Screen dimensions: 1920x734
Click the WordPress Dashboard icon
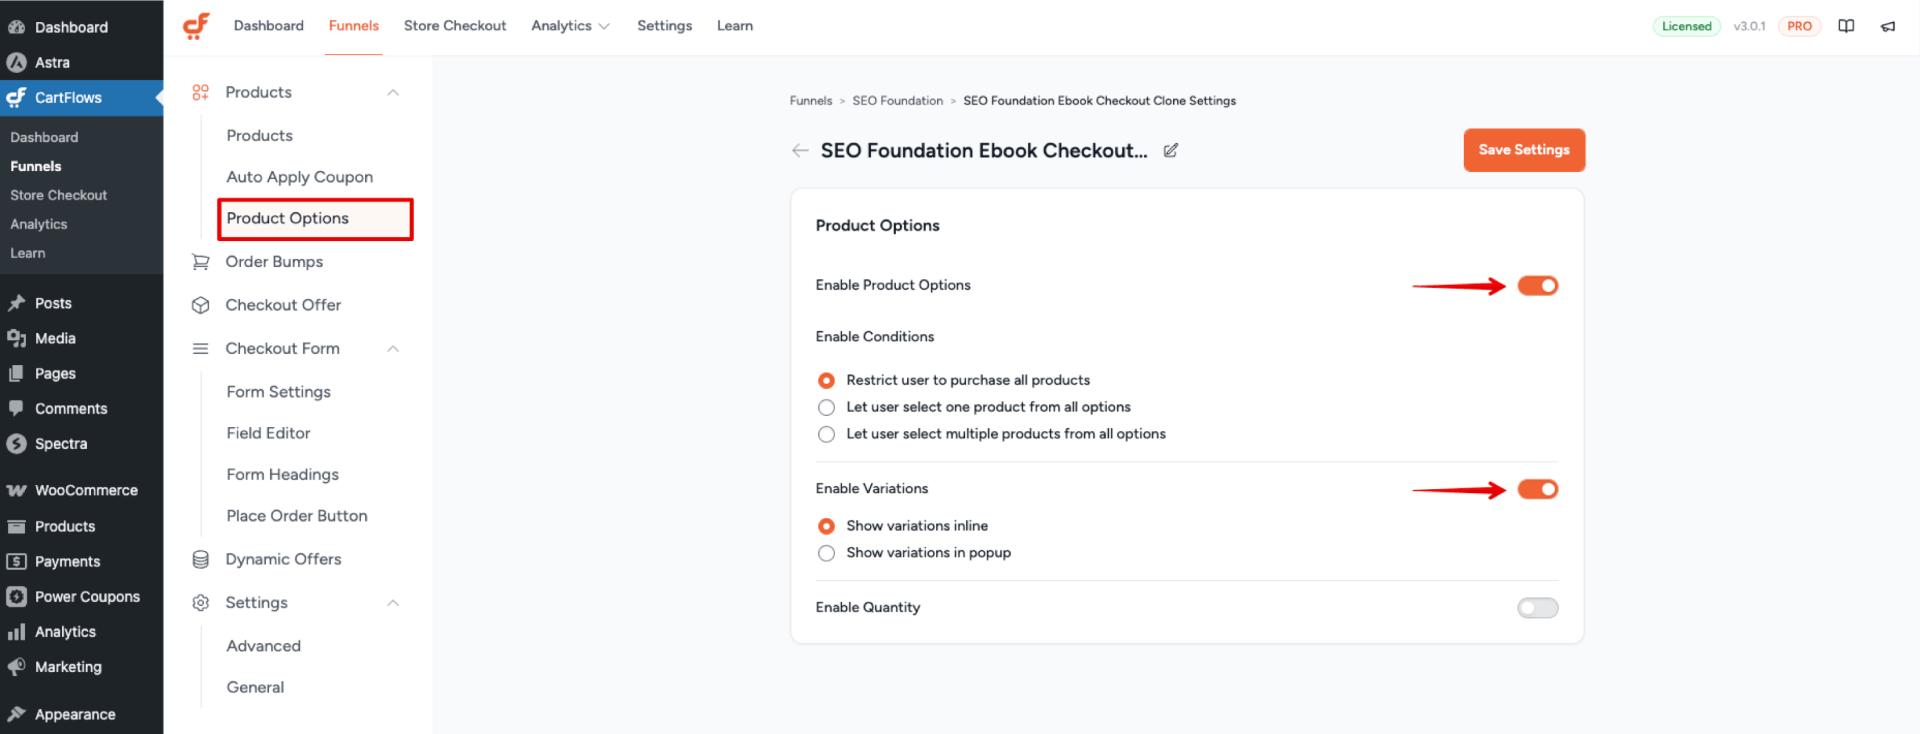pyautogui.click(x=16, y=27)
